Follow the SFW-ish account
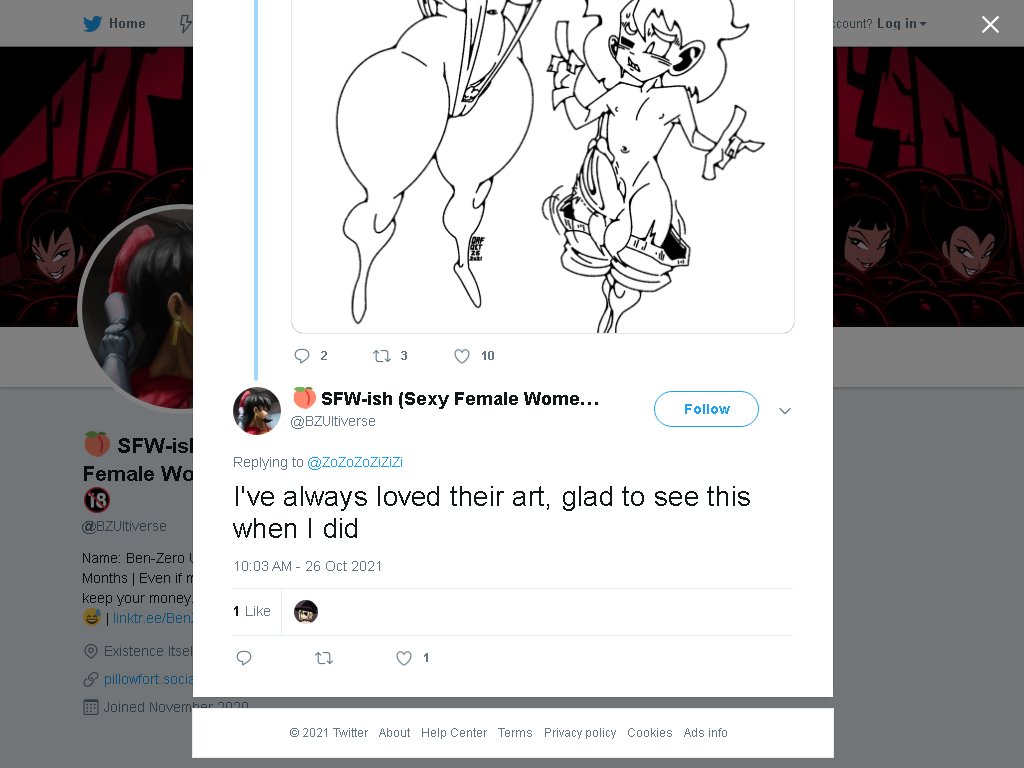The width and height of the screenshot is (1024, 768). click(706, 409)
